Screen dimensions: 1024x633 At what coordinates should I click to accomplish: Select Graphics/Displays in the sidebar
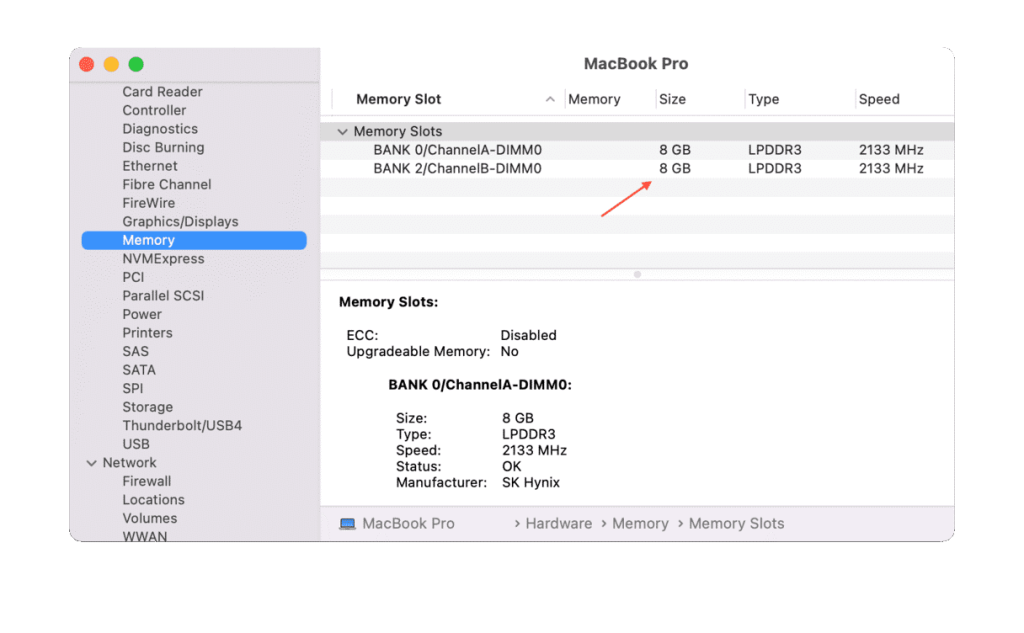180,222
